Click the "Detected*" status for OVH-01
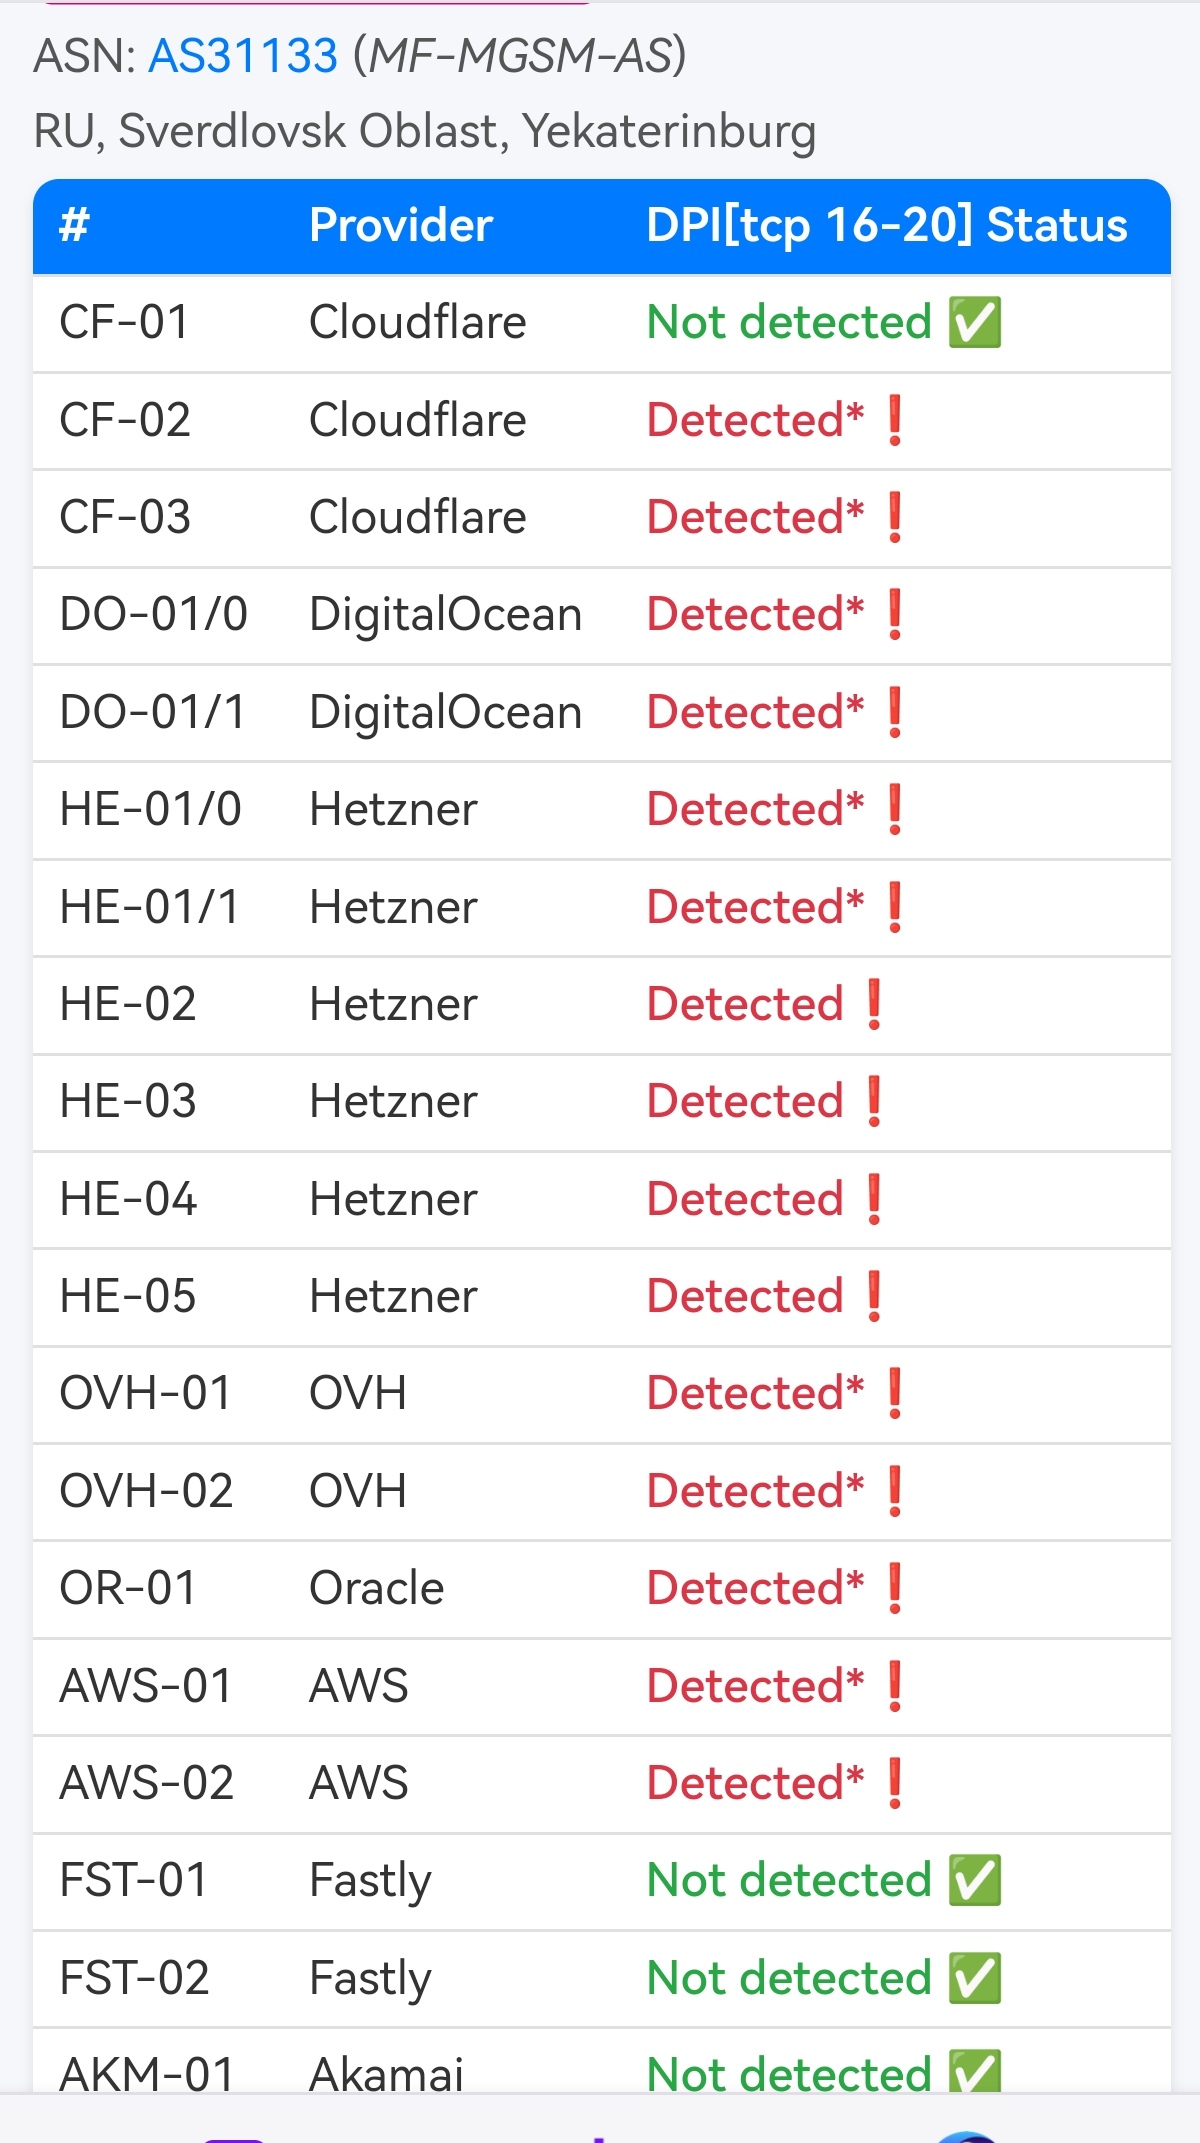The image size is (1200, 2143). [x=755, y=1393]
